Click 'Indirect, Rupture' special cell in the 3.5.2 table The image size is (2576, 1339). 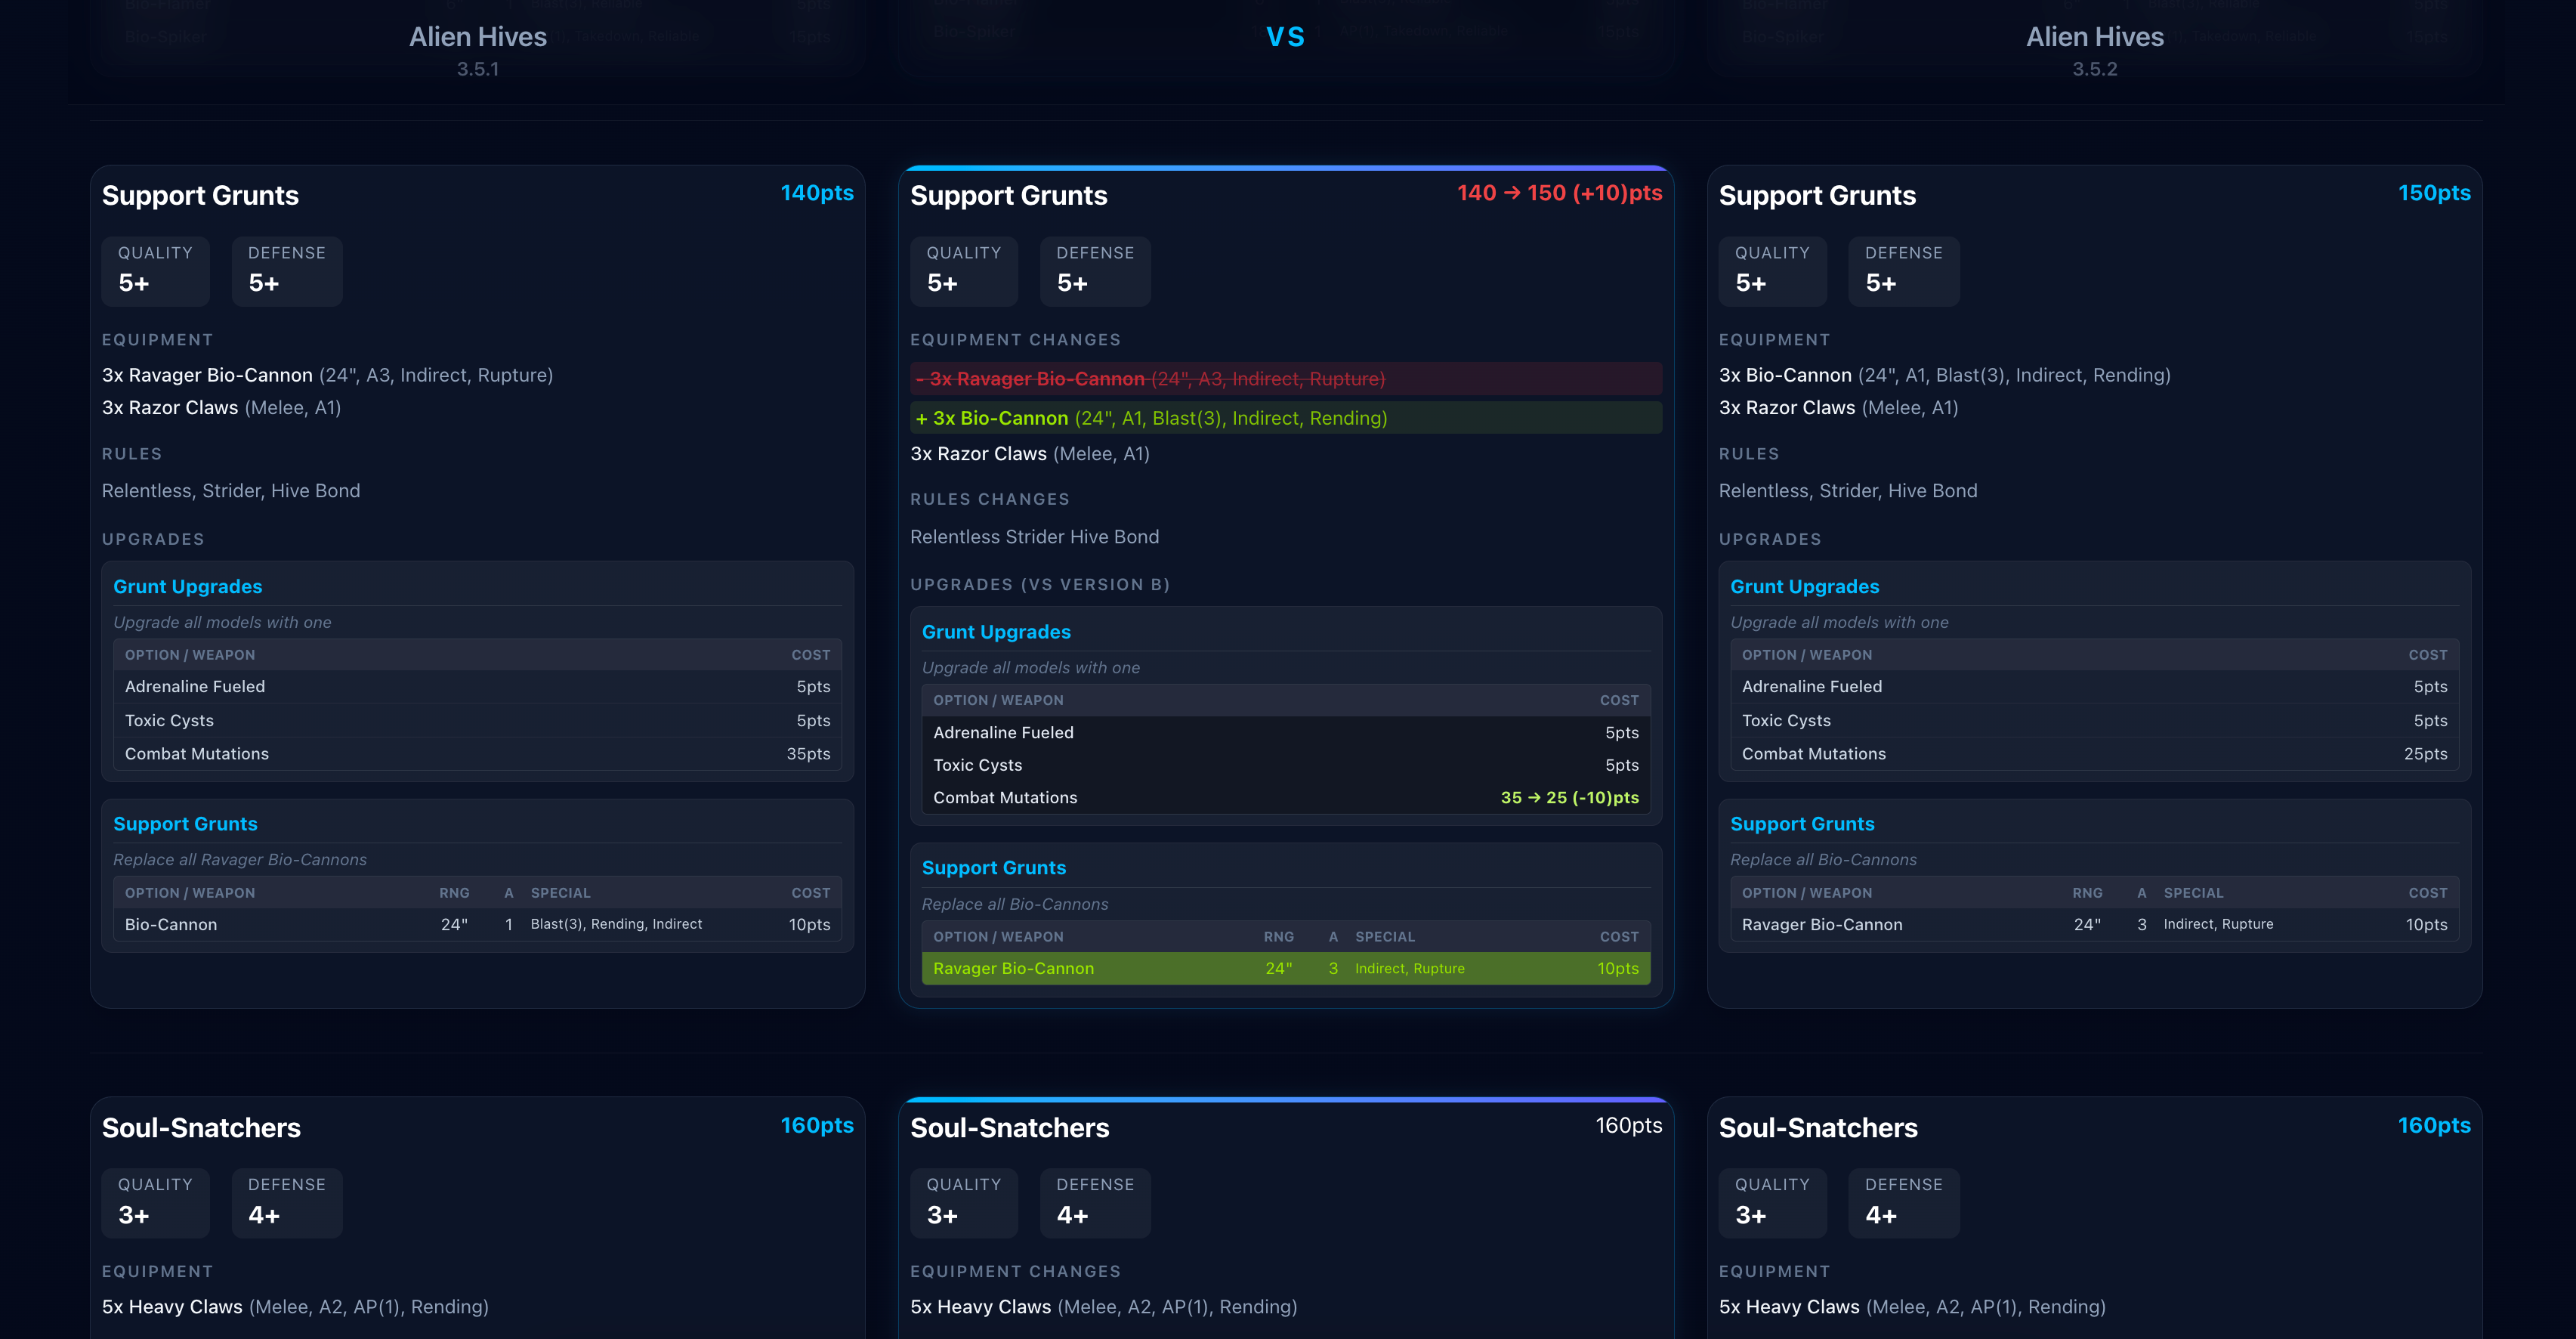tap(2218, 925)
